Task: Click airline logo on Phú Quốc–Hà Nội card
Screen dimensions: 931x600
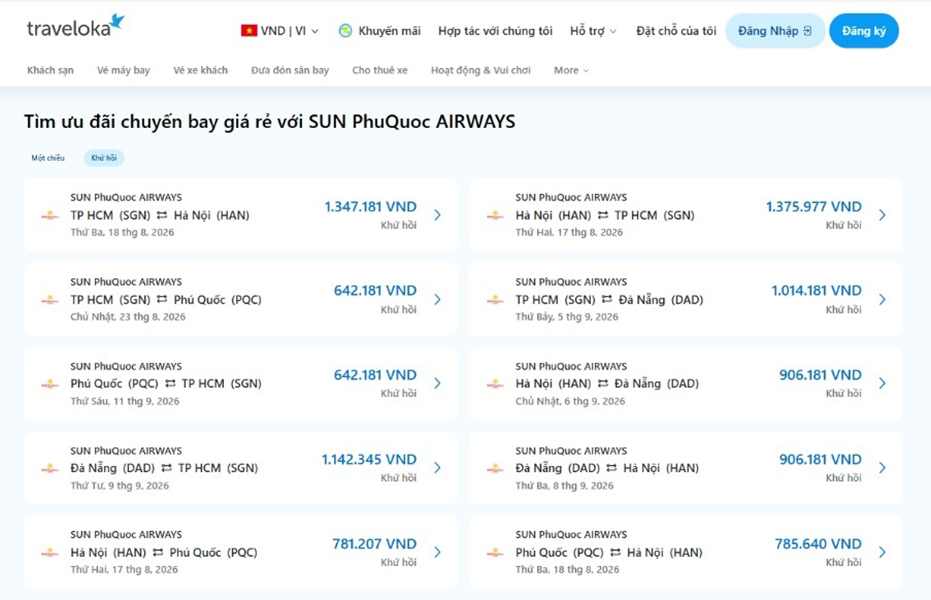Action: (x=495, y=553)
